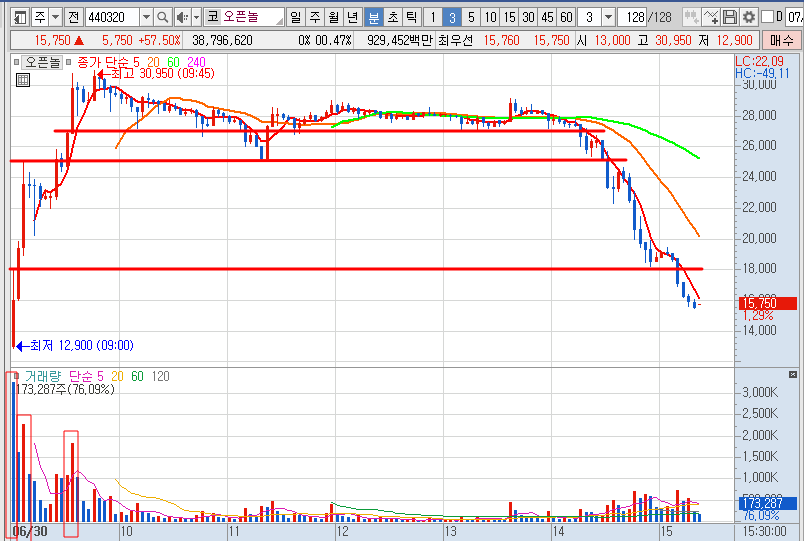Expand the stock code 440320 dropdown
The image size is (804, 541).
[x=146, y=17]
